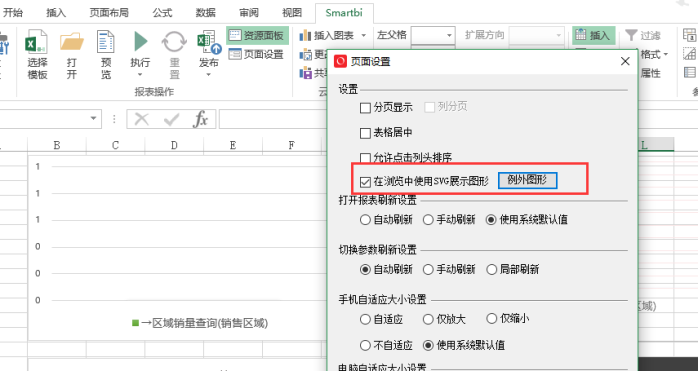Open the 数据 ribbon tab
Screen dimensions: 698x371
click(205, 12)
